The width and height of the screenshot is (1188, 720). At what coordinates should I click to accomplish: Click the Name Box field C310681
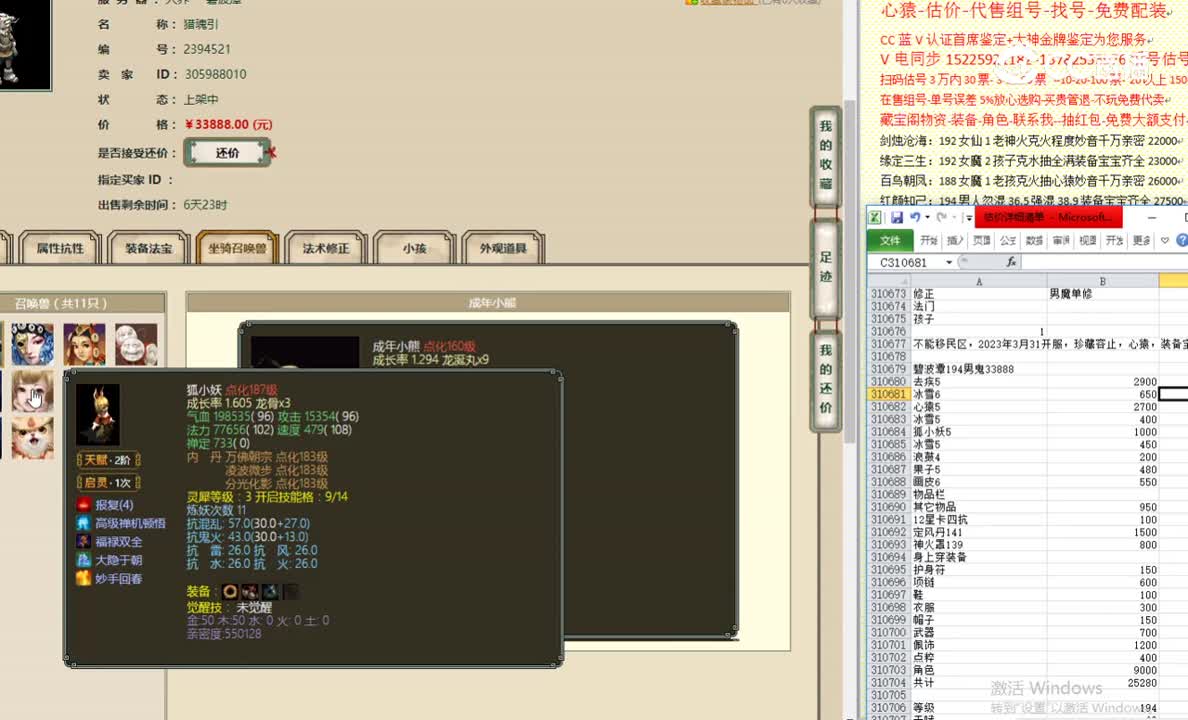(x=904, y=262)
